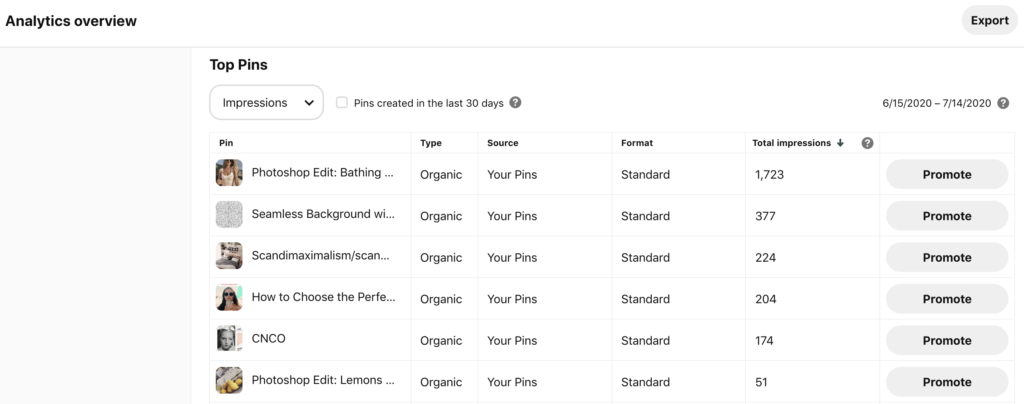Enable Pins created in last 30 days
Image resolution: width=1024 pixels, height=404 pixels.
coord(342,103)
